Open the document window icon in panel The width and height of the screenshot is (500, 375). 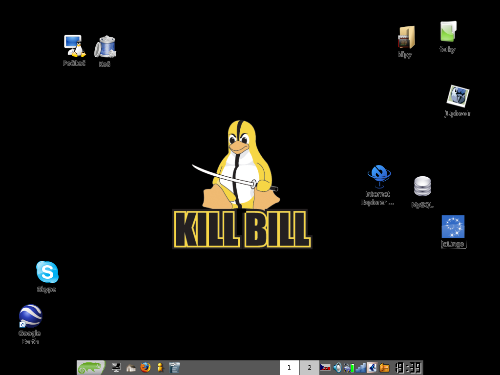click(x=174, y=367)
